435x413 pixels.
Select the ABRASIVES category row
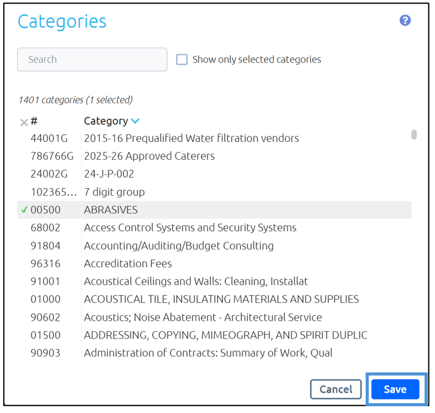coord(214,210)
